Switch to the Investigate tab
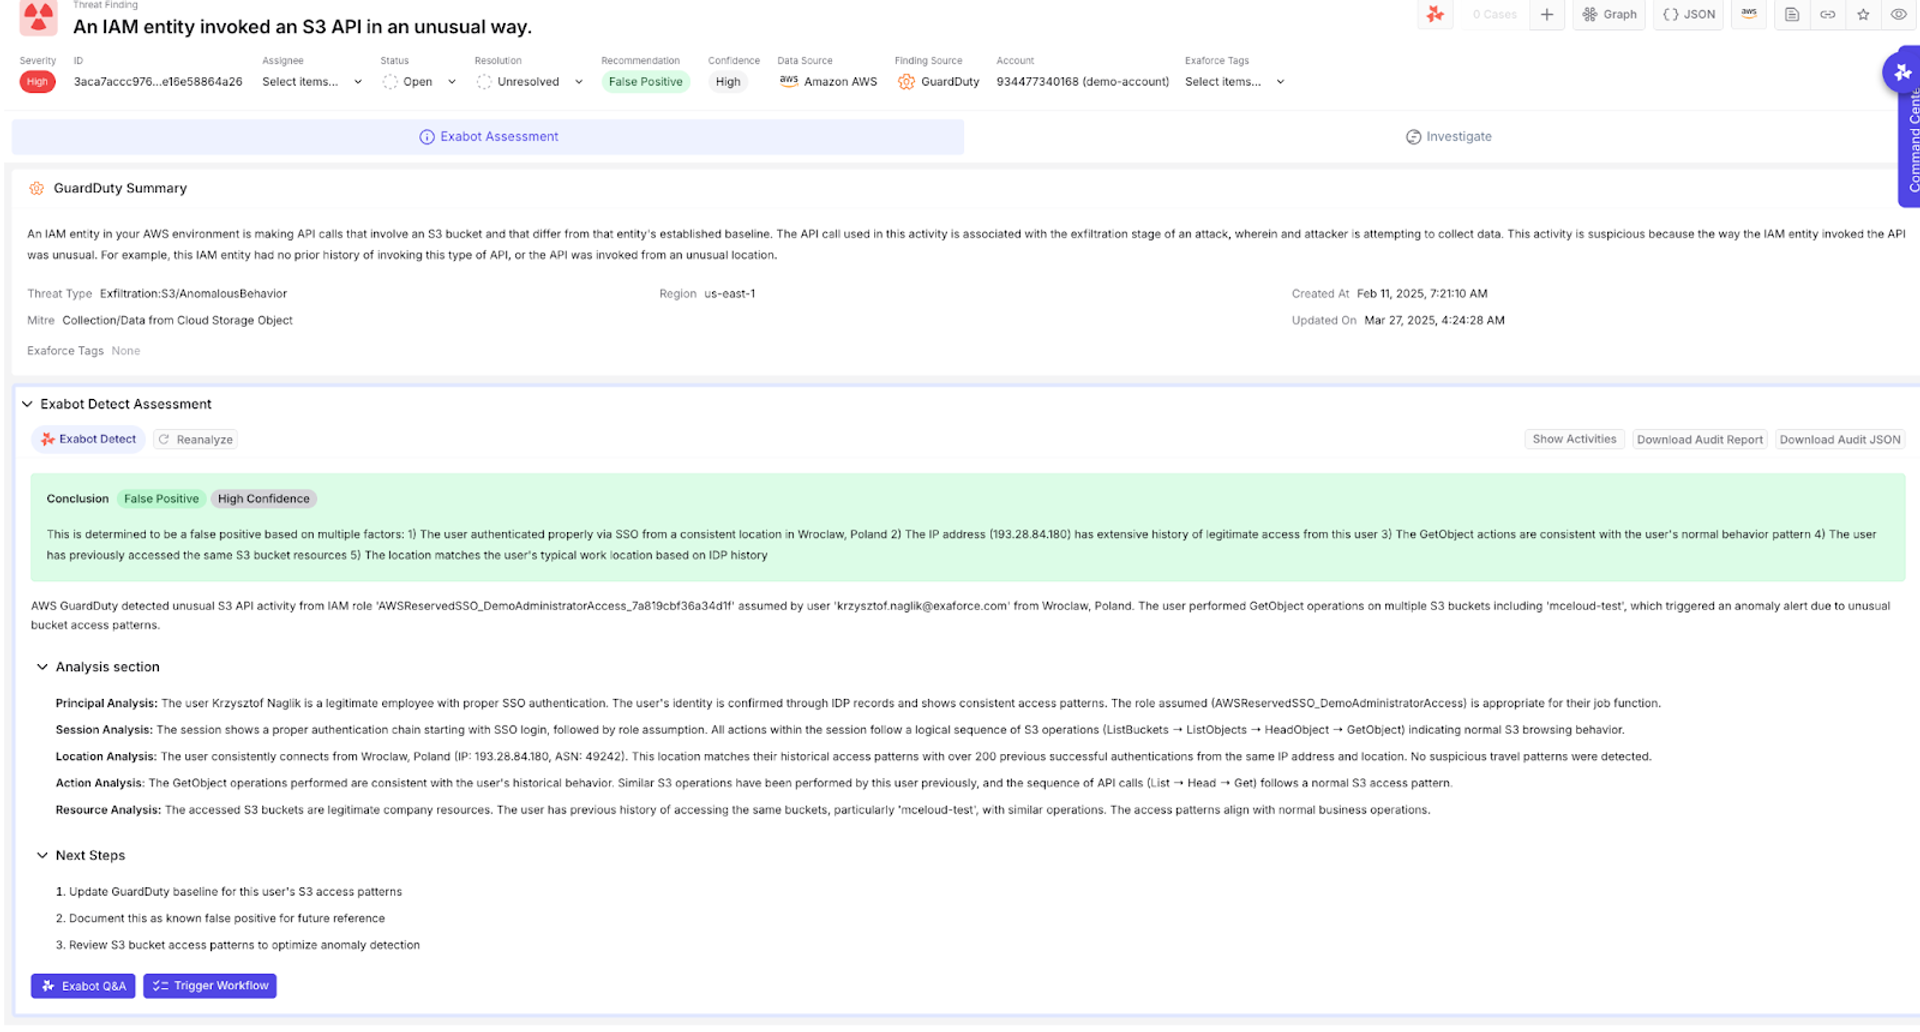 pos(1448,137)
